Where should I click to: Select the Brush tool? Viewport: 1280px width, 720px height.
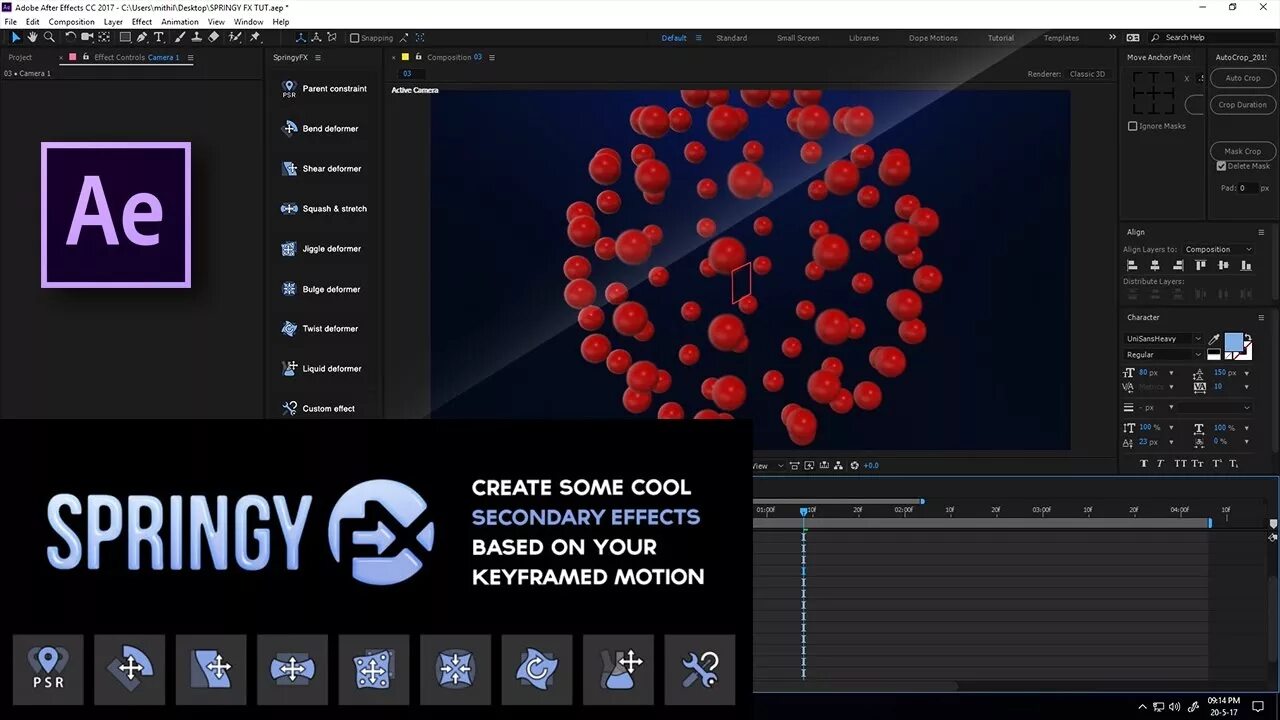pos(179,37)
